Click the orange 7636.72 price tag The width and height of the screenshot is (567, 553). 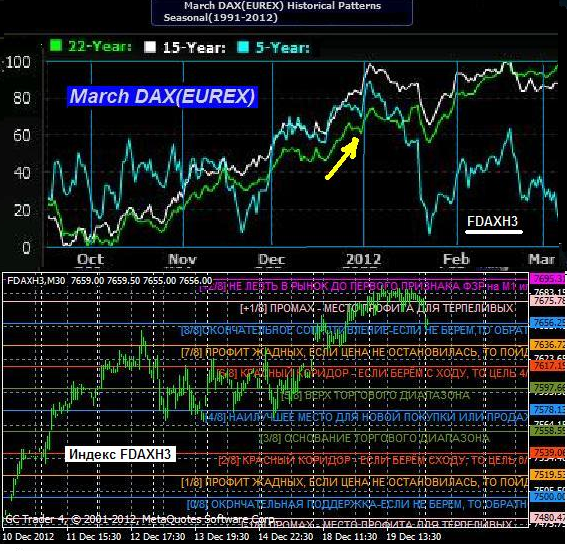click(548, 344)
